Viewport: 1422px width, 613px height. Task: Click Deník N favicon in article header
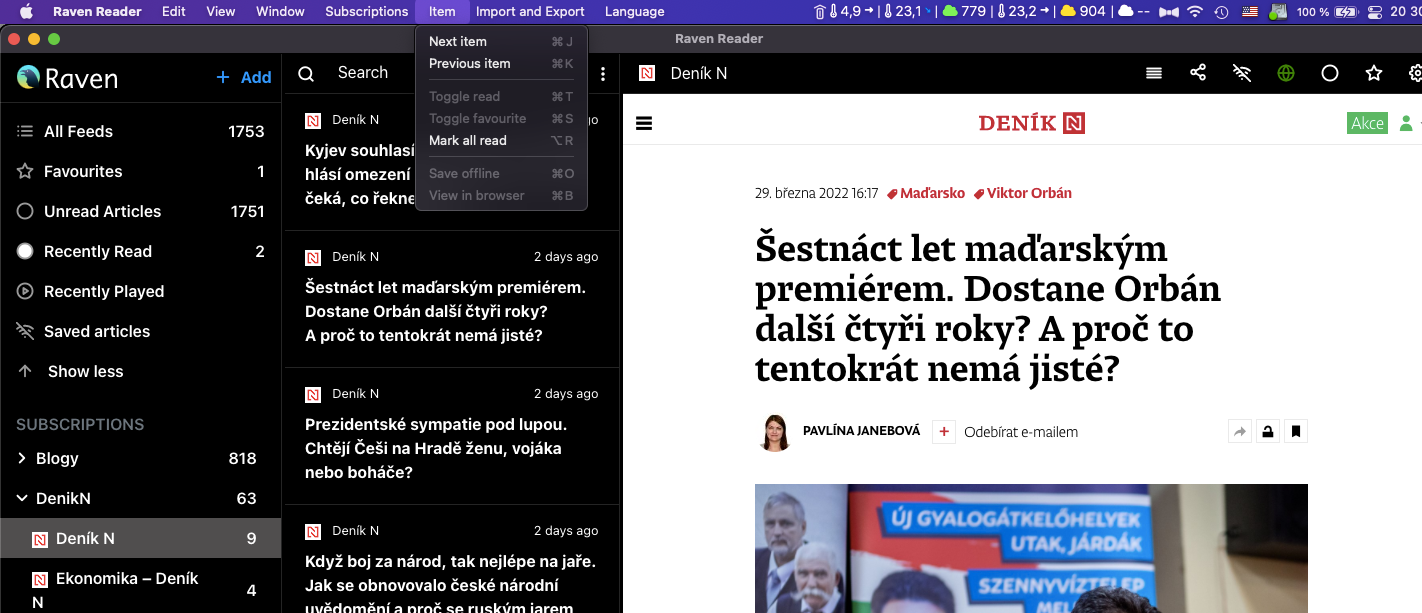click(647, 73)
